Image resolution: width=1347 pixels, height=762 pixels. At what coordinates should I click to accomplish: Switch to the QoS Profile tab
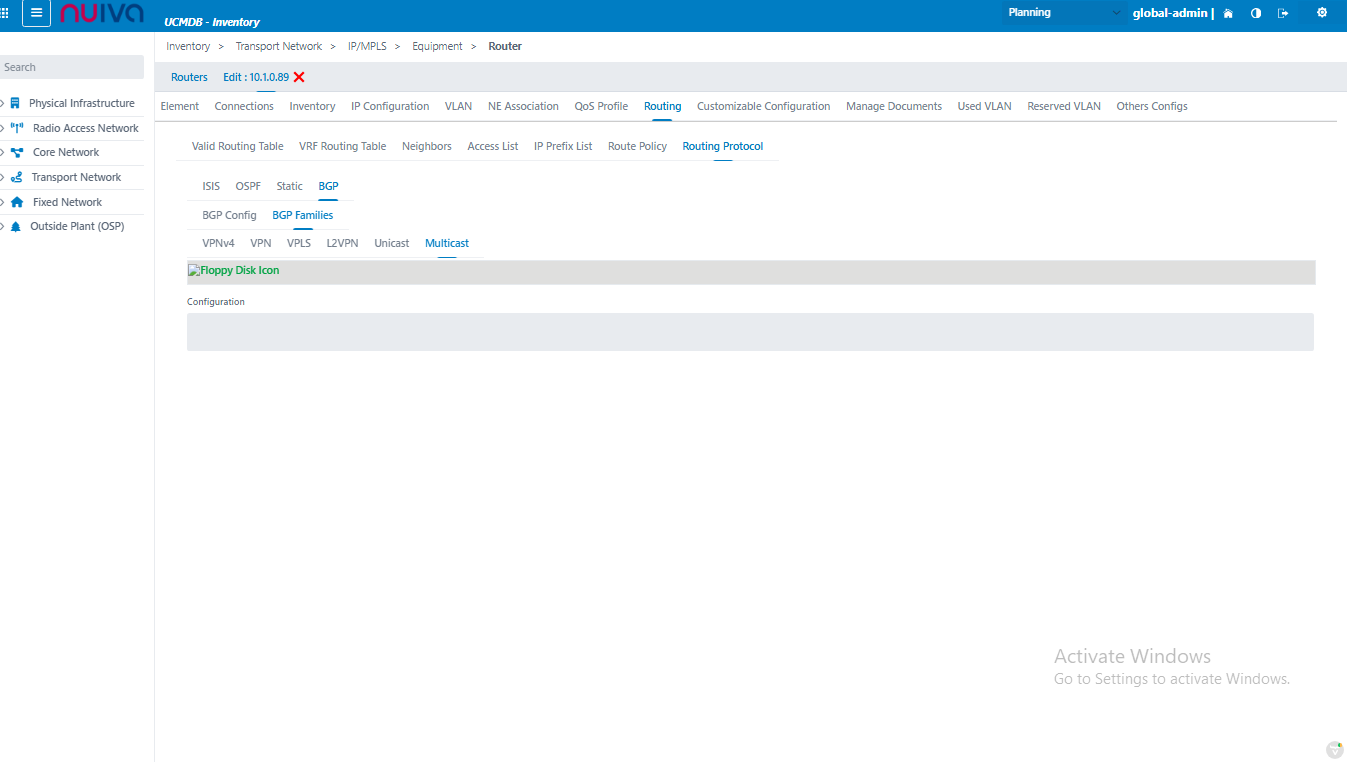[601, 106]
